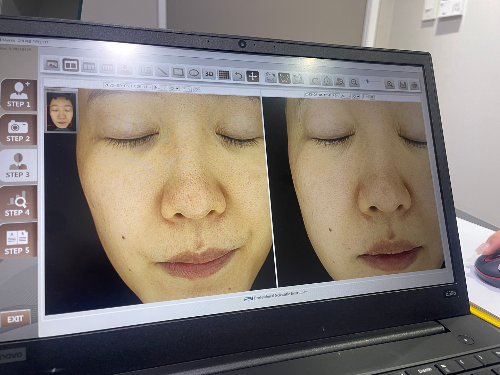The height and width of the screenshot is (375, 500).
Task: Open STEP 4 analysis
Action: 17,203
